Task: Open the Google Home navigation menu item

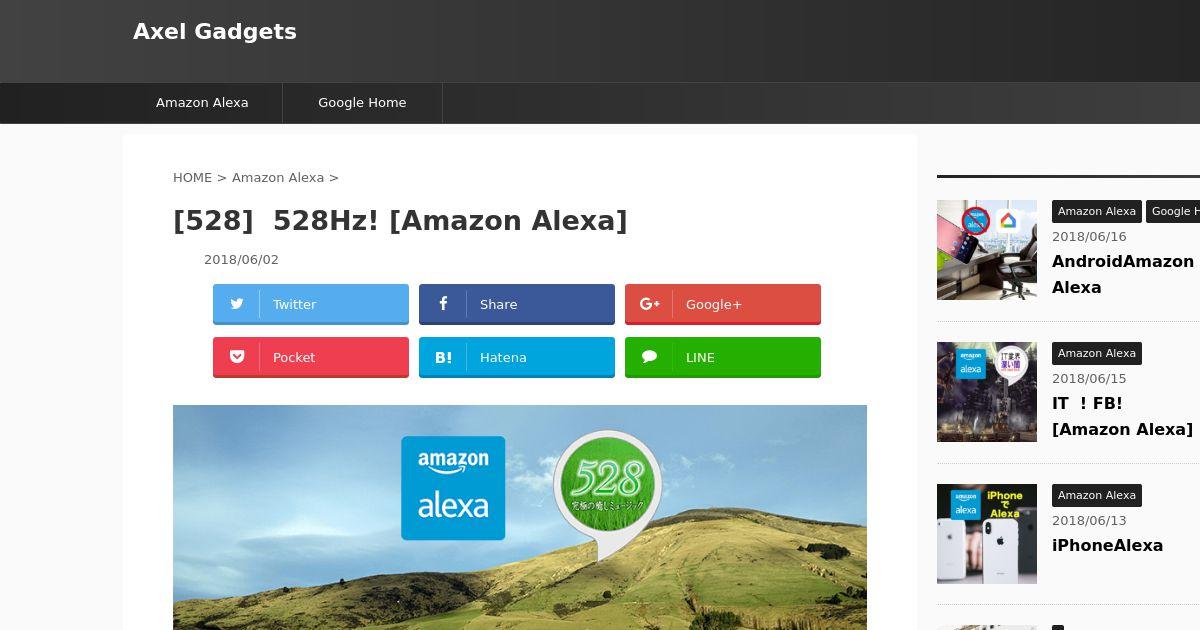Action: (x=362, y=102)
